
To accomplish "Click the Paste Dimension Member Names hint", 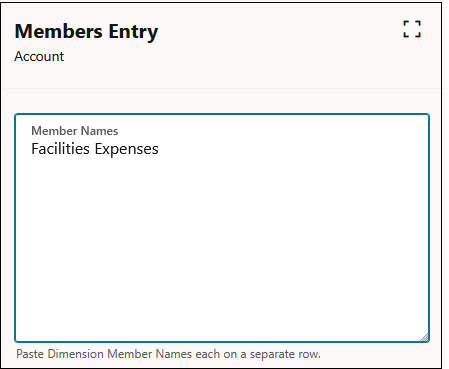I will click(168, 354).
